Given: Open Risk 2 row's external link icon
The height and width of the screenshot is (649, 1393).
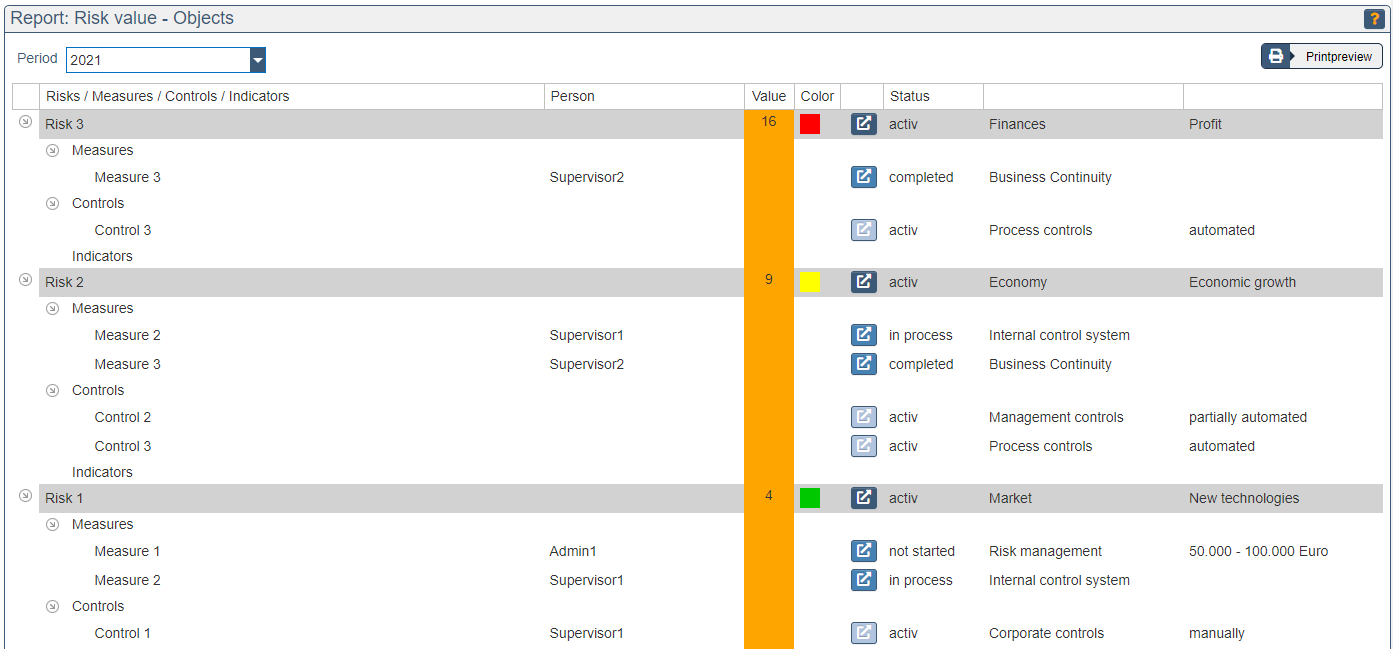Looking at the screenshot, I should point(863,282).
